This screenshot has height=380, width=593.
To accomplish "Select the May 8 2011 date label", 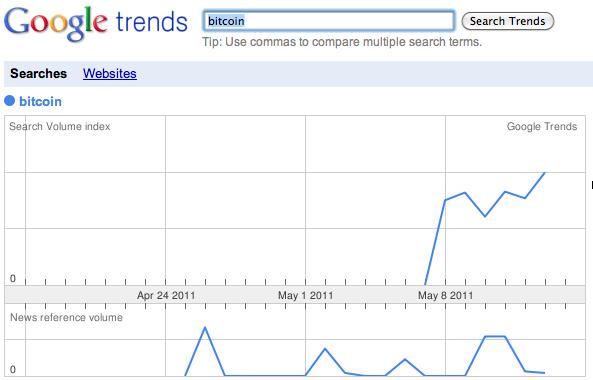I will pos(446,295).
